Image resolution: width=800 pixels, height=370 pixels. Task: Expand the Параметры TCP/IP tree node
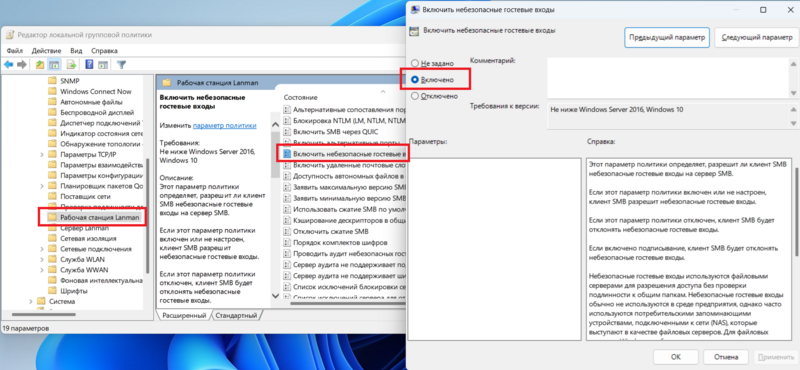[42, 154]
